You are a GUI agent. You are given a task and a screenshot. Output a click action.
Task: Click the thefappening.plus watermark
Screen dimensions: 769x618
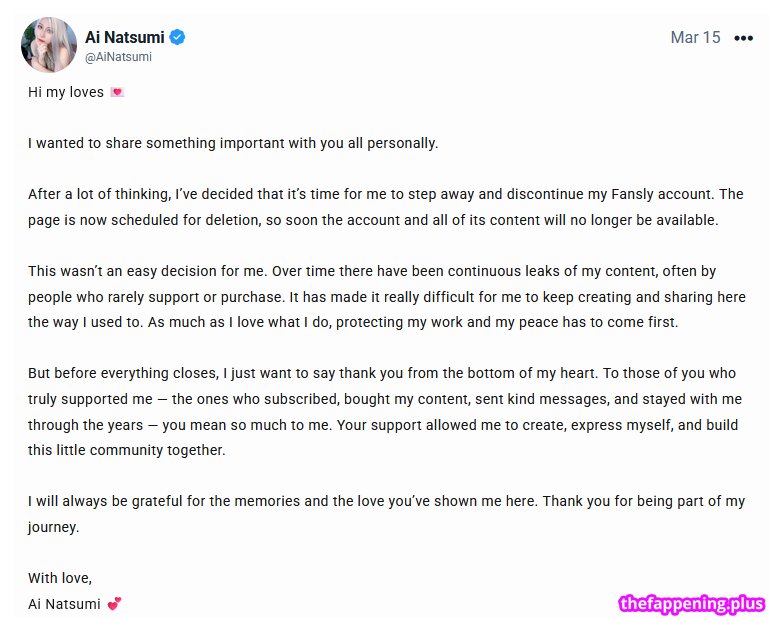tap(691, 603)
